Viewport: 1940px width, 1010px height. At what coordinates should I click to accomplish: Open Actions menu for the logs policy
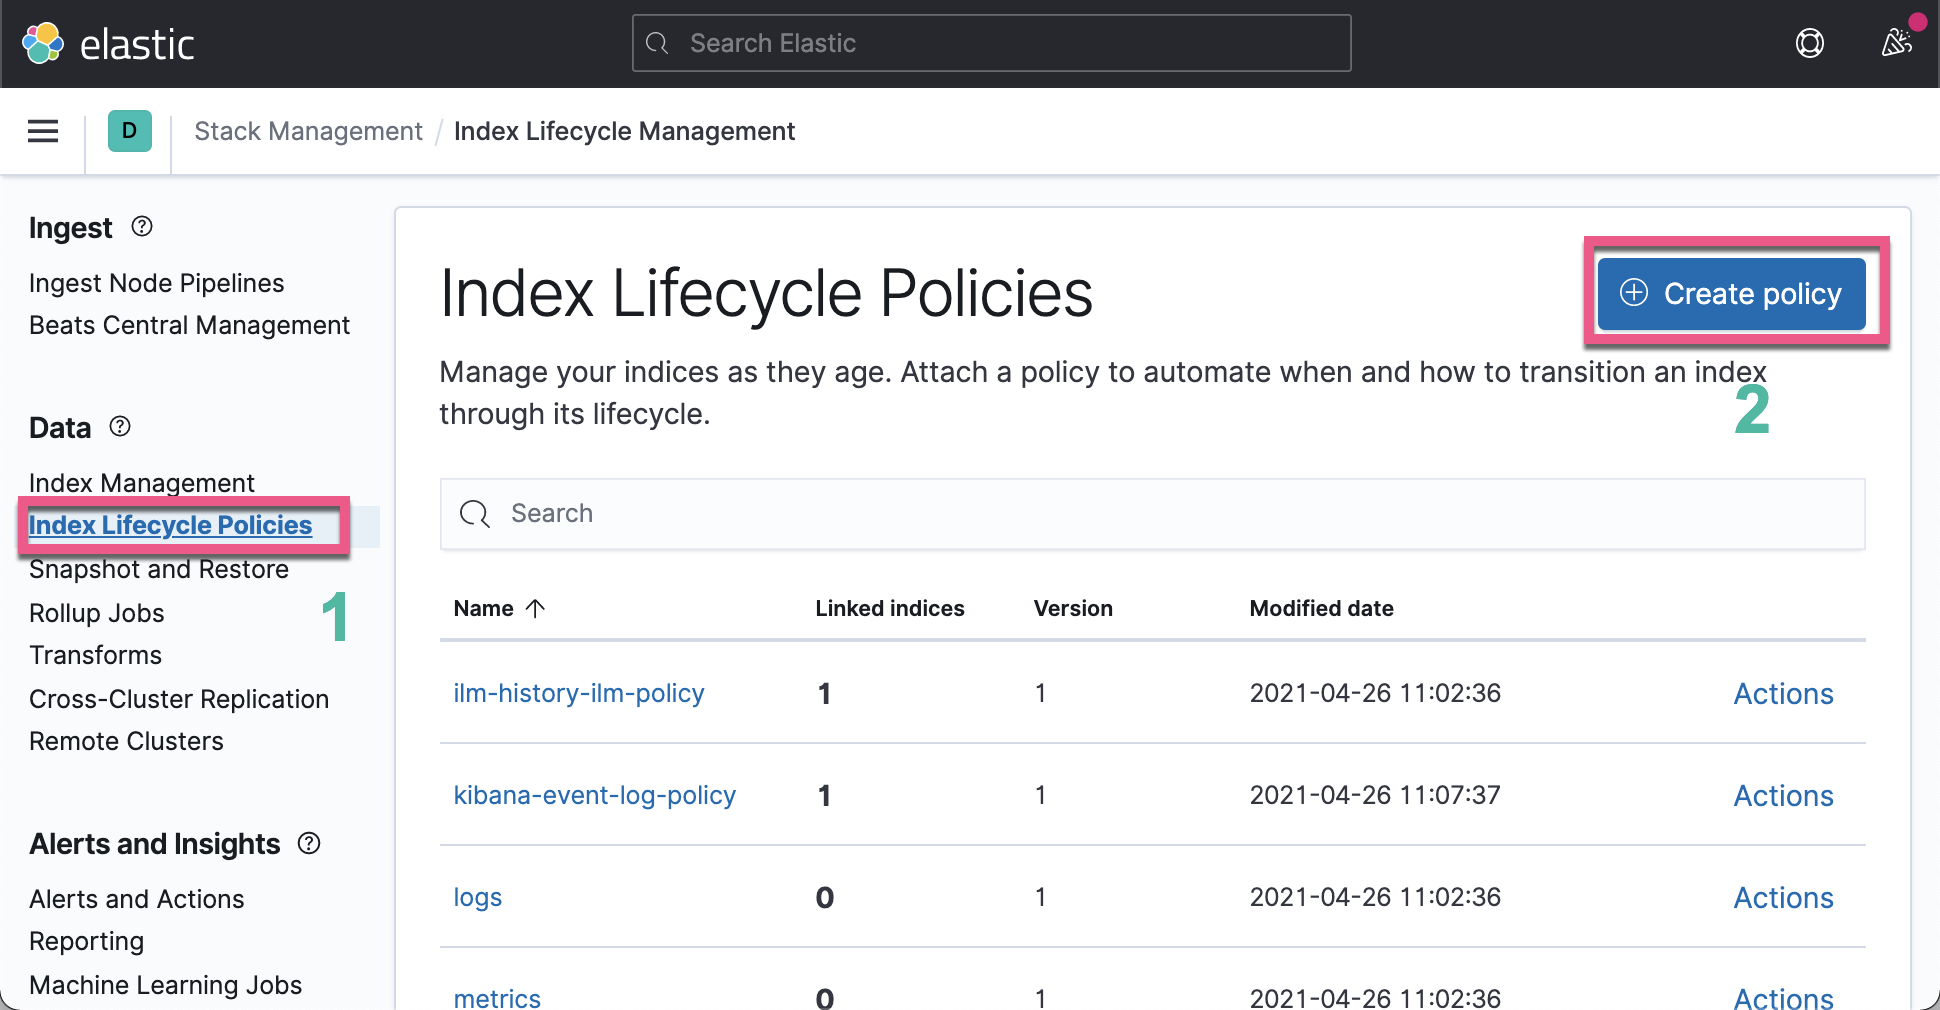(x=1783, y=897)
